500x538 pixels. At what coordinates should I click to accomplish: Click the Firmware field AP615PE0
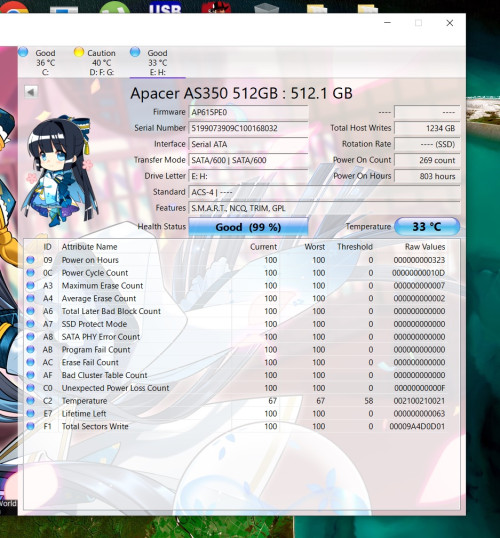tap(248, 112)
